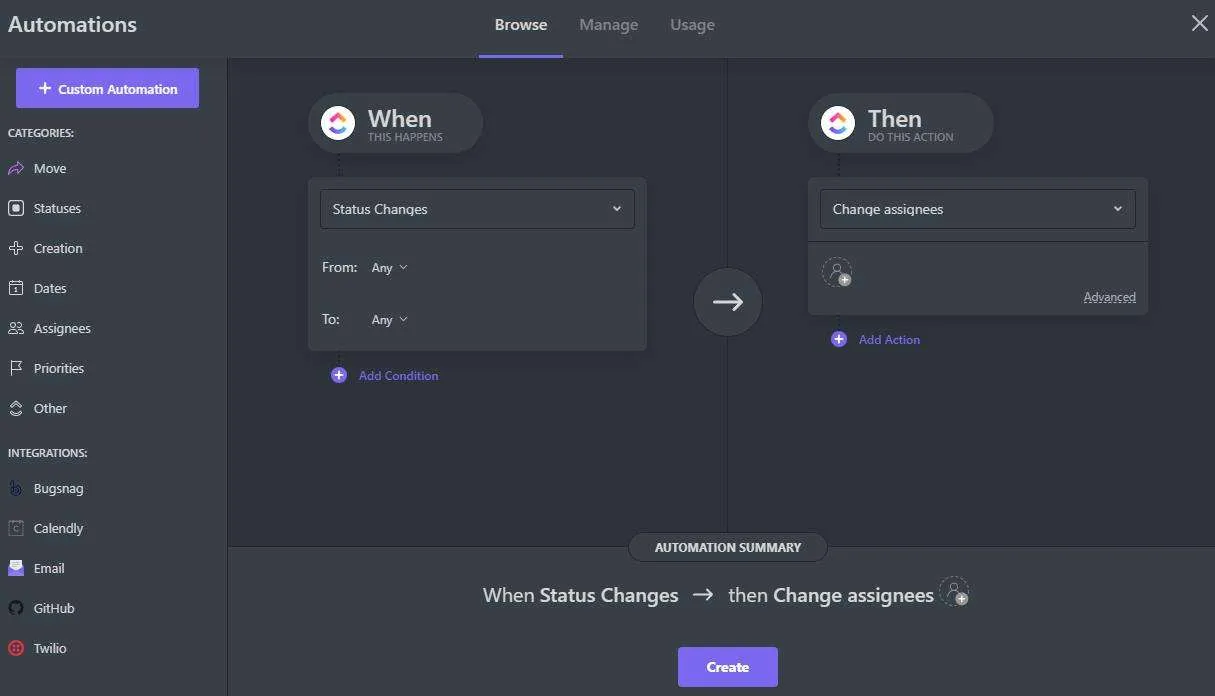1215x696 pixels.
Task: Click the Automations title text
Action: click(x=73, y=25)
